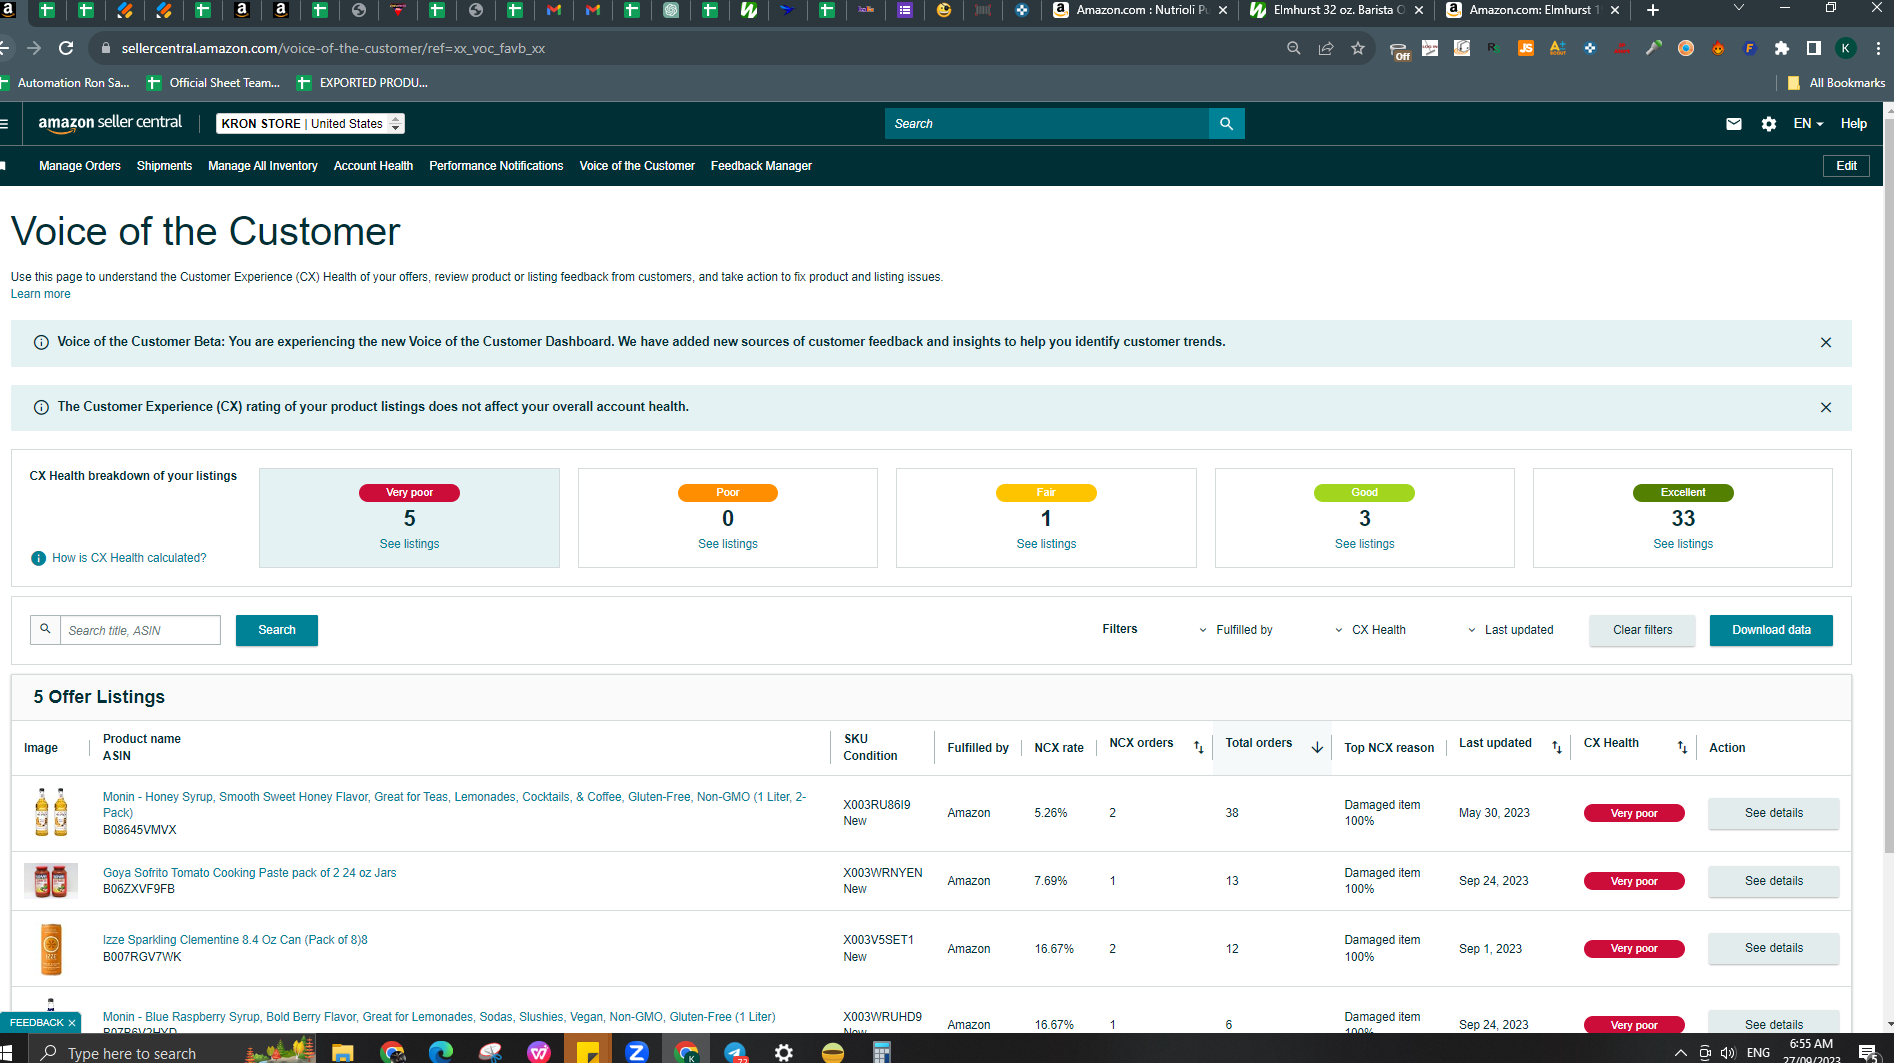The width and height of the screenshot is (1894, 1063).
Task: Dismiss the CX rating account health banner
Action: [x=1826, y=408]
